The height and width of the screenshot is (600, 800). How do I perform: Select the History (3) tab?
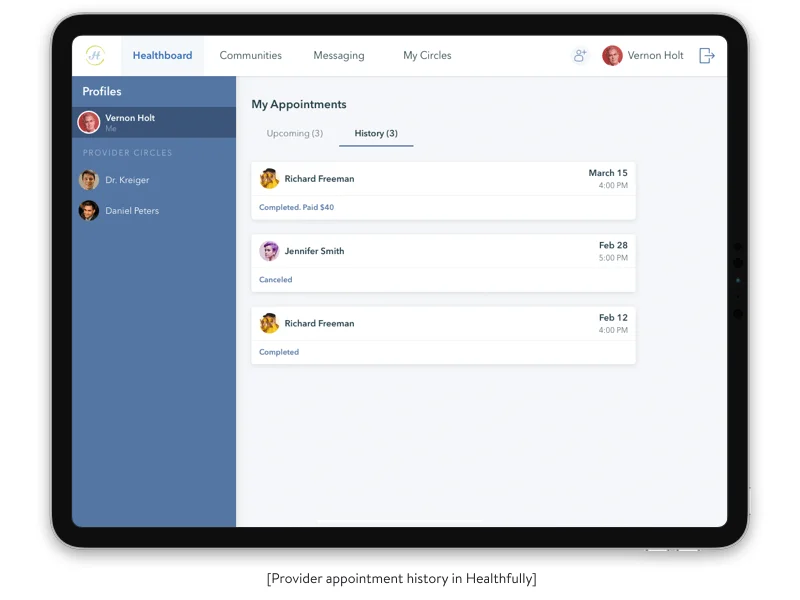click(x=376, y=134)
